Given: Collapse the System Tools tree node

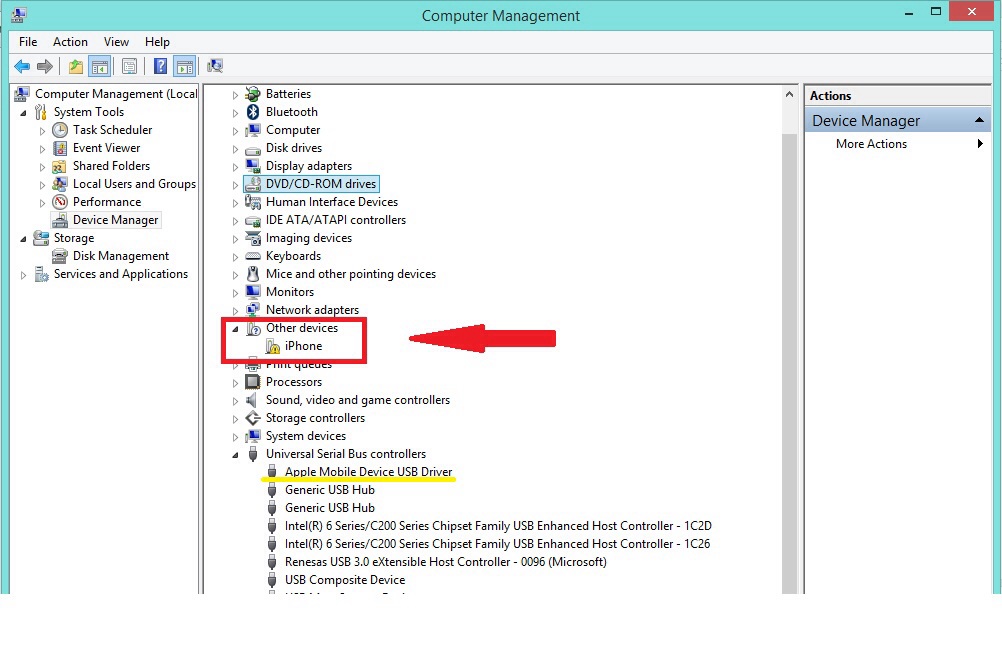Looking at the screenshot, I should point(24,112).
